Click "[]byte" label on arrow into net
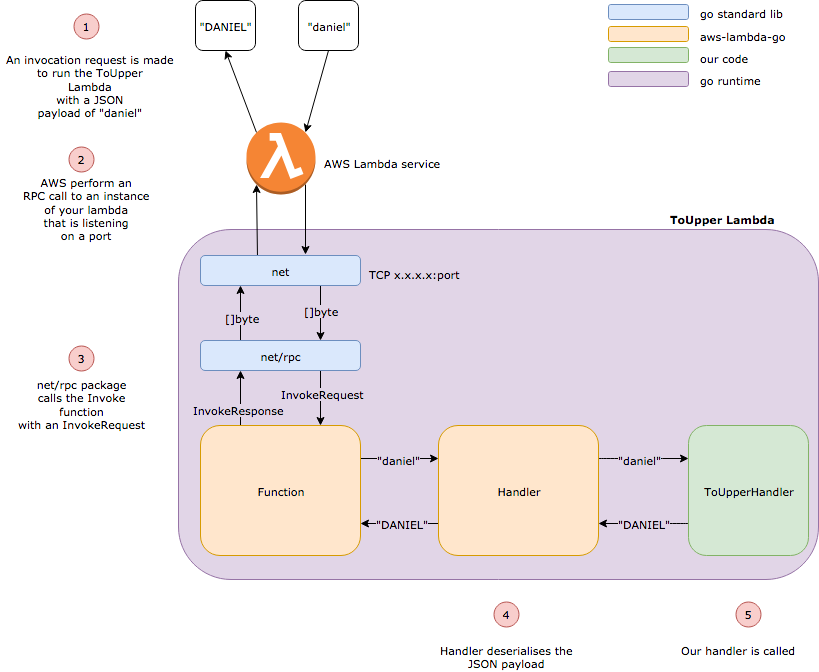819x672 pixels. [242, 319]
